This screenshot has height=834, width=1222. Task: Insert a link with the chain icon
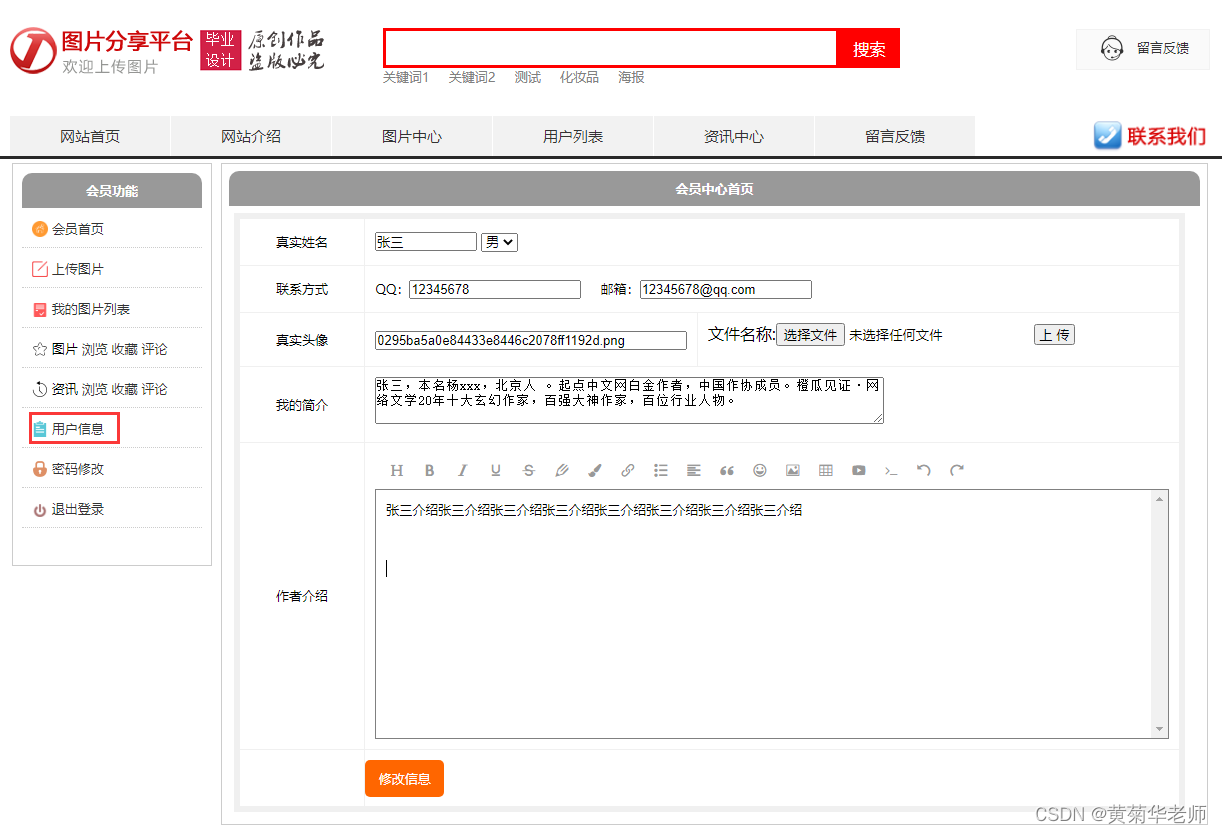[628, 470]
